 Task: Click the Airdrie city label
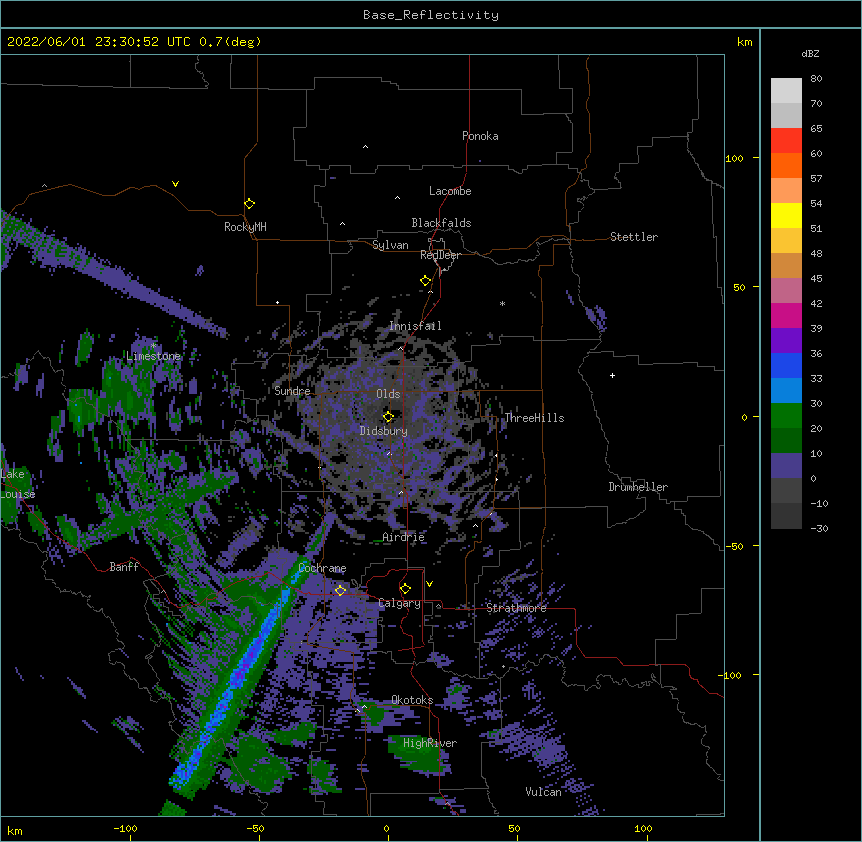pyautogui.click(x=404, y=537)
